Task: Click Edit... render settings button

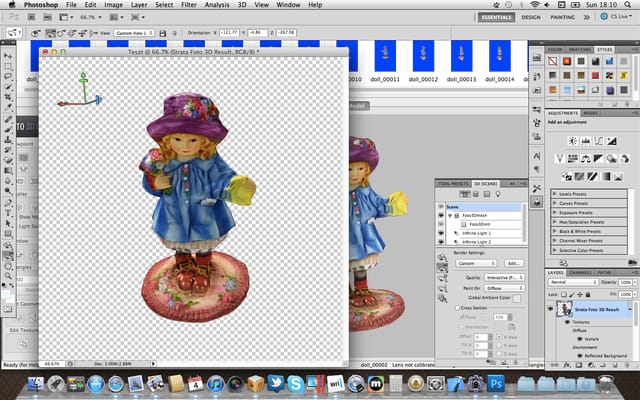Action: [x=513, y=263]
